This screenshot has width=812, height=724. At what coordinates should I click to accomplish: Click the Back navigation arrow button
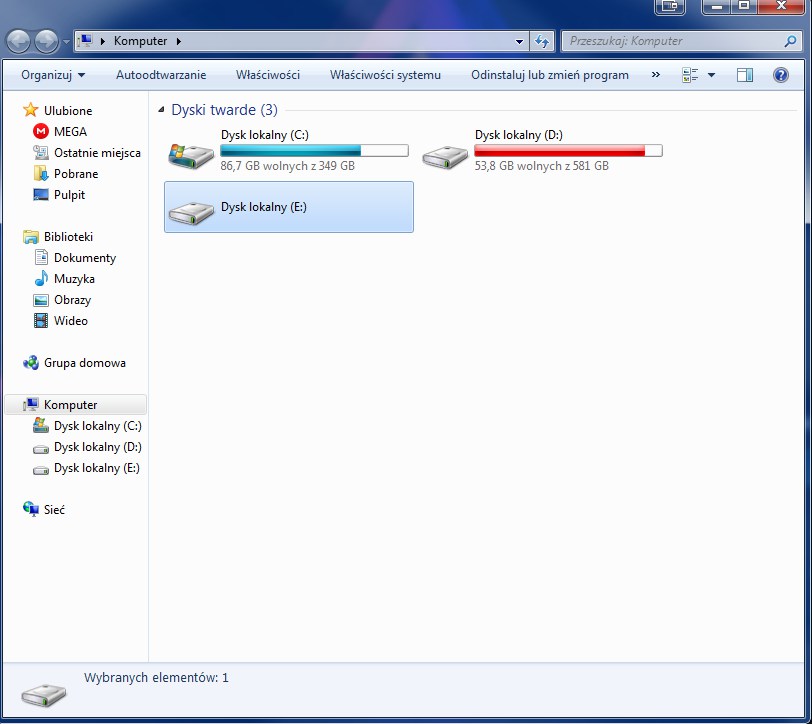pyautogui.click(x=19, y=41)
